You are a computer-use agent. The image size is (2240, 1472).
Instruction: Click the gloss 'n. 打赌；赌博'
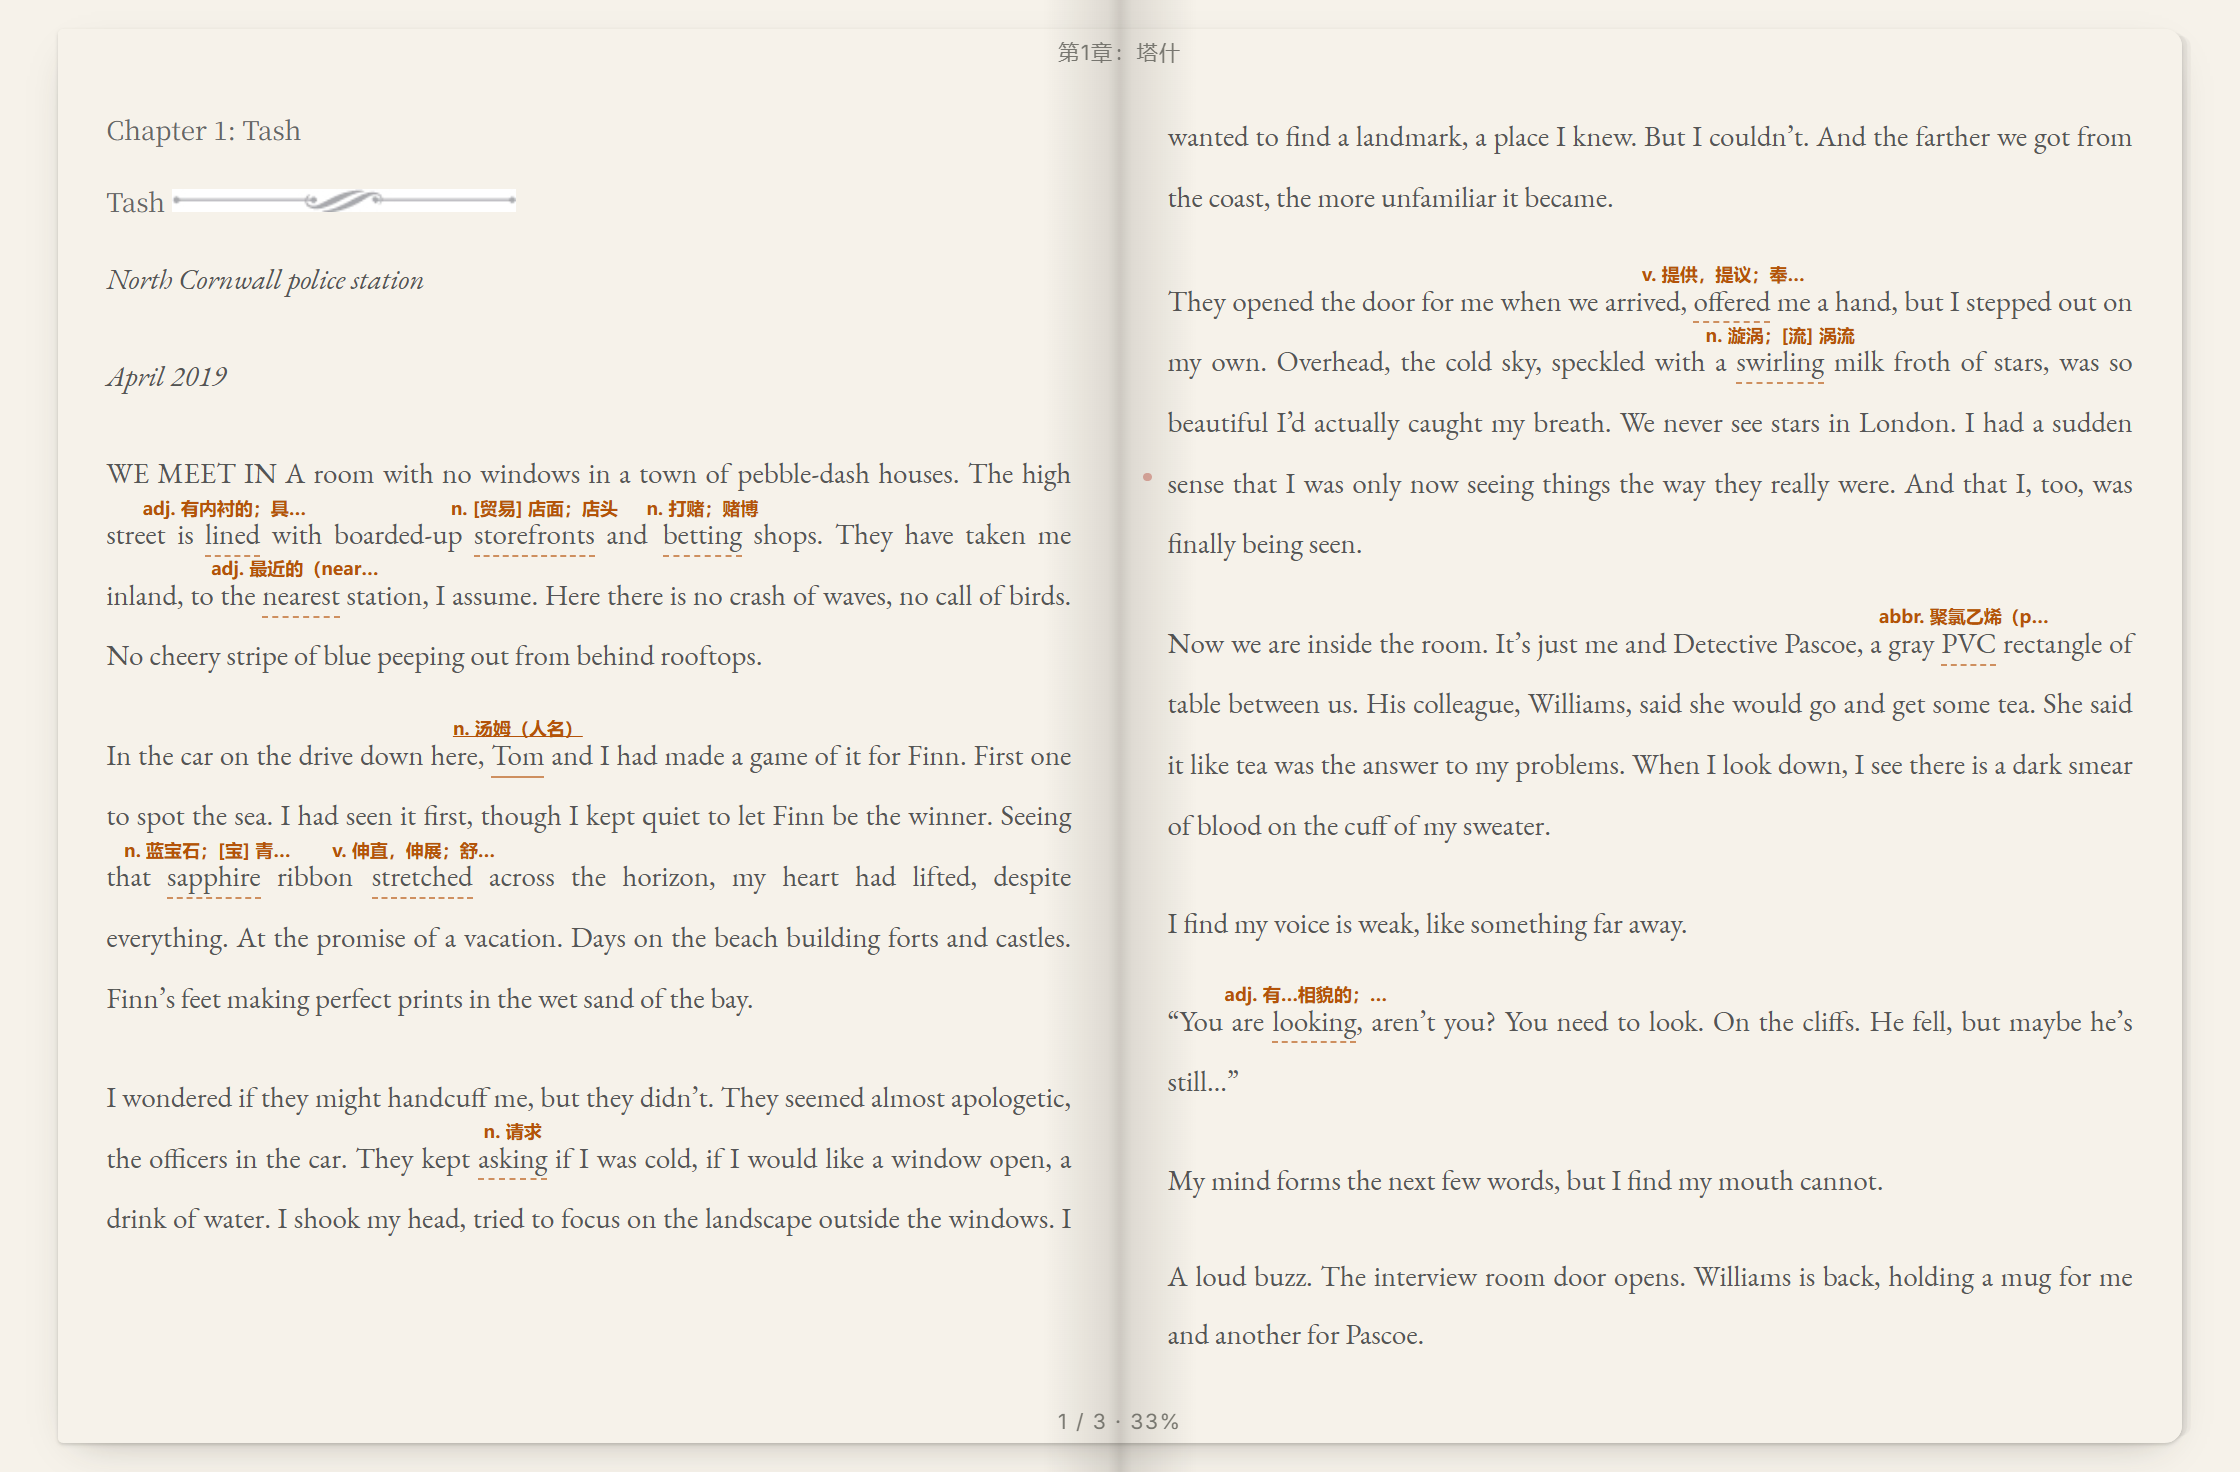[702, 509]
